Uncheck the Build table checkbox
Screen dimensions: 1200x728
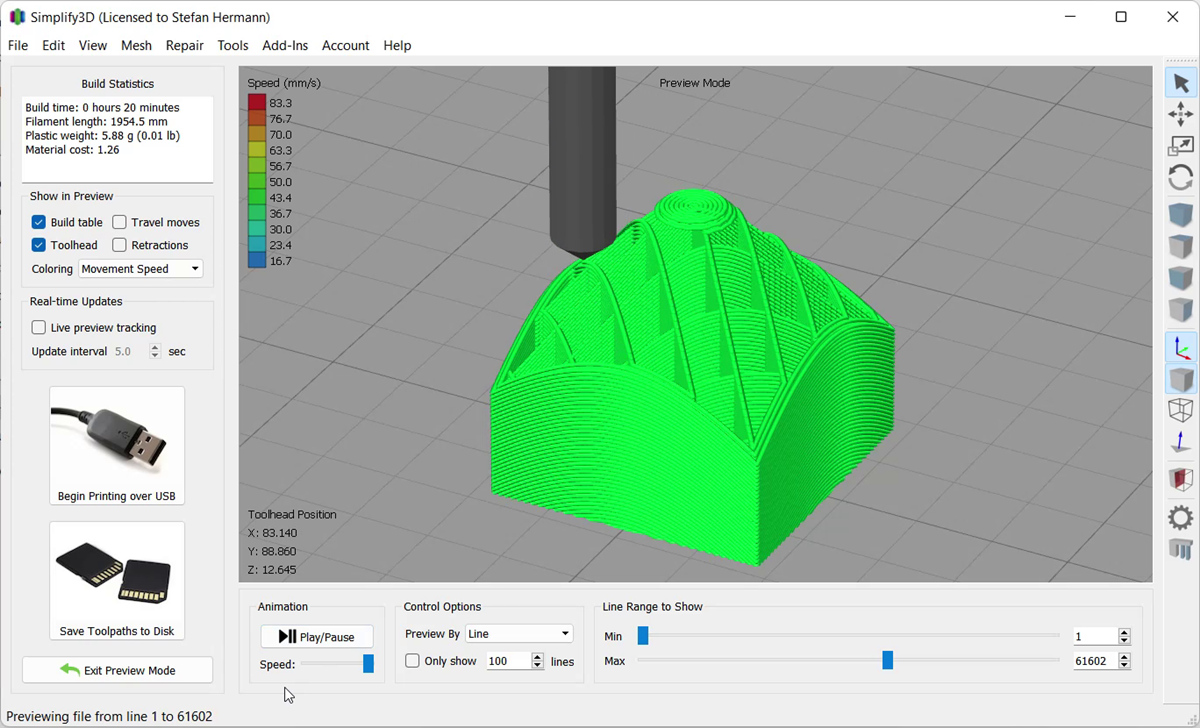pyautogui.click(x=39, y=222)
